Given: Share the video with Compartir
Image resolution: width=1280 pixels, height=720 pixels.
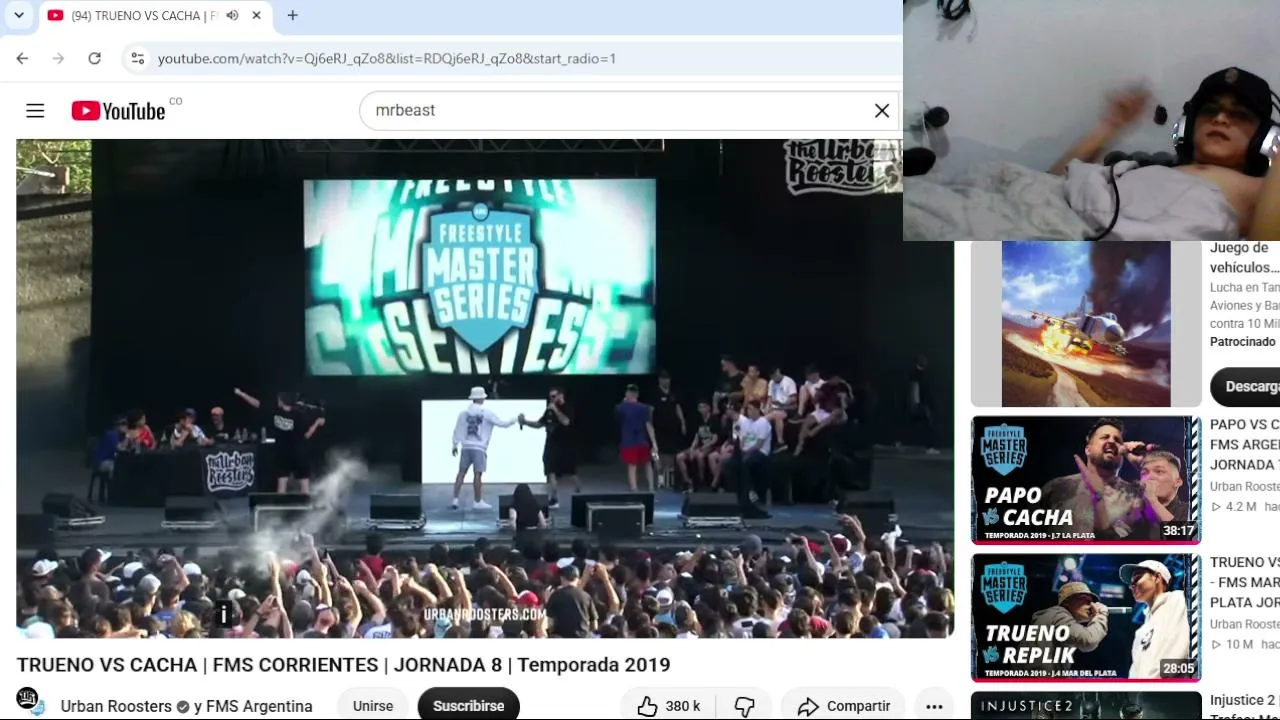Looking at the screenshot, I should [843, 706].
